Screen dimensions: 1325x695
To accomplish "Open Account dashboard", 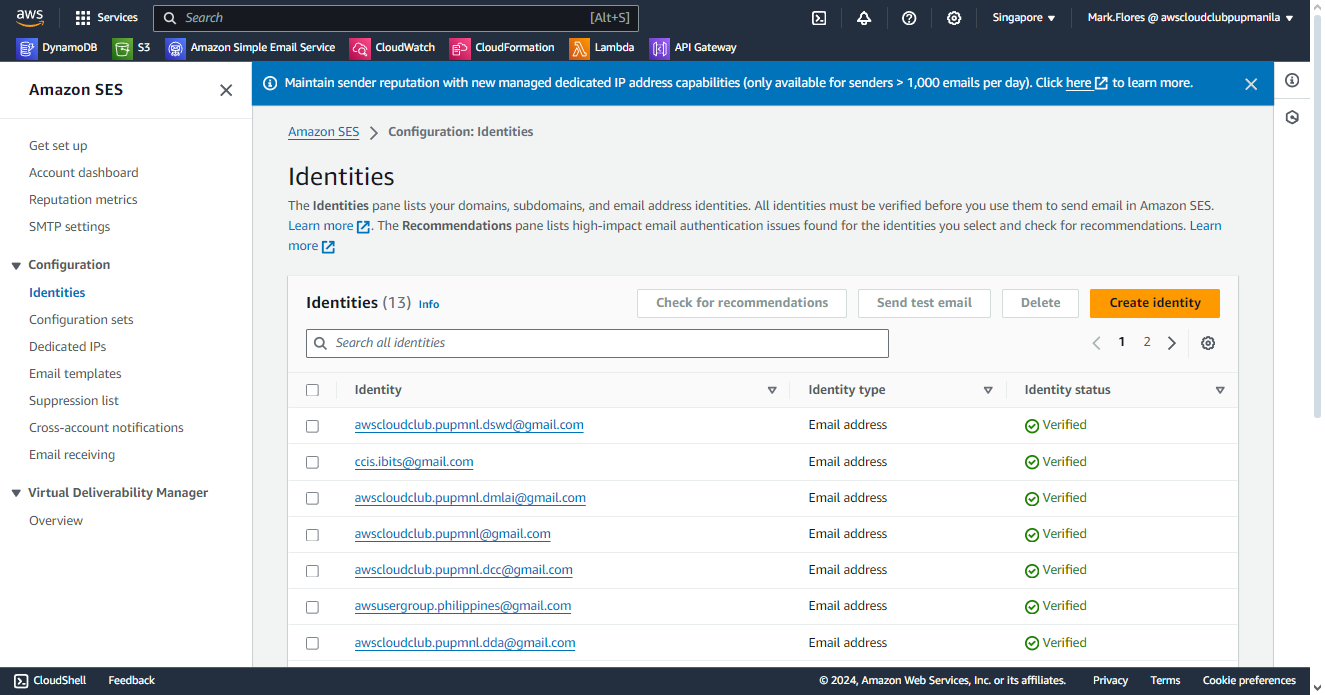I will tap(84, 173).
